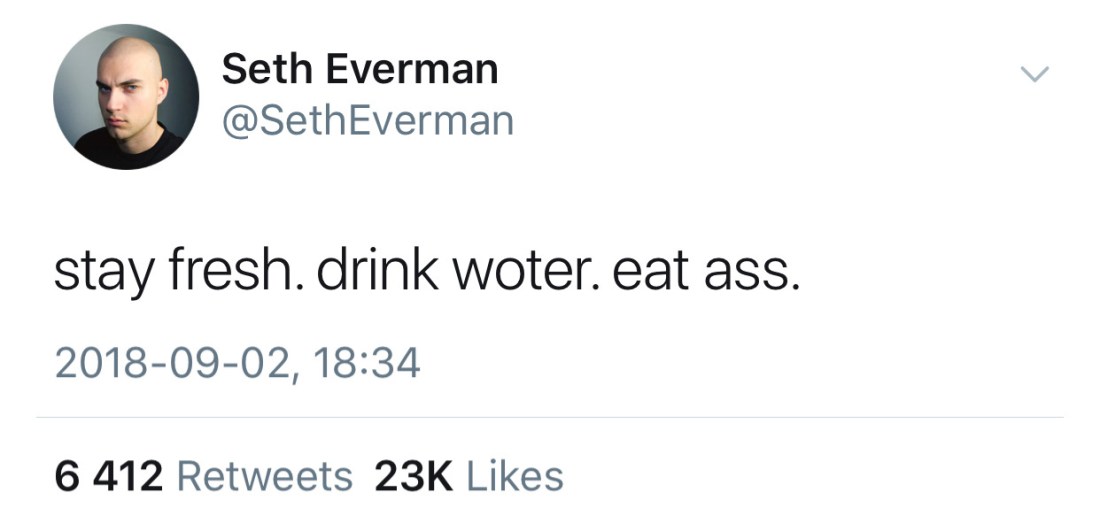
Task: Click the 6 412 retweet count
Action: coord(108,477)
